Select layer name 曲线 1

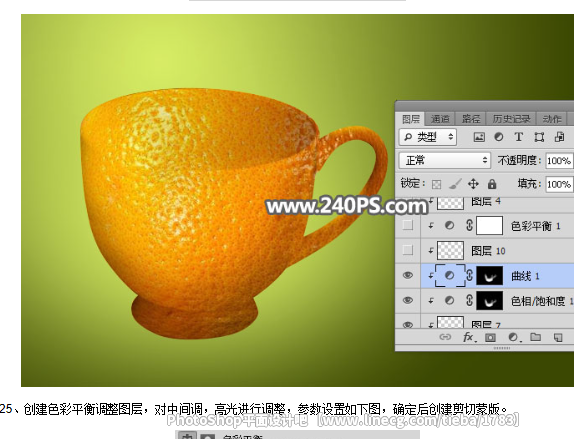click(525, 276)
